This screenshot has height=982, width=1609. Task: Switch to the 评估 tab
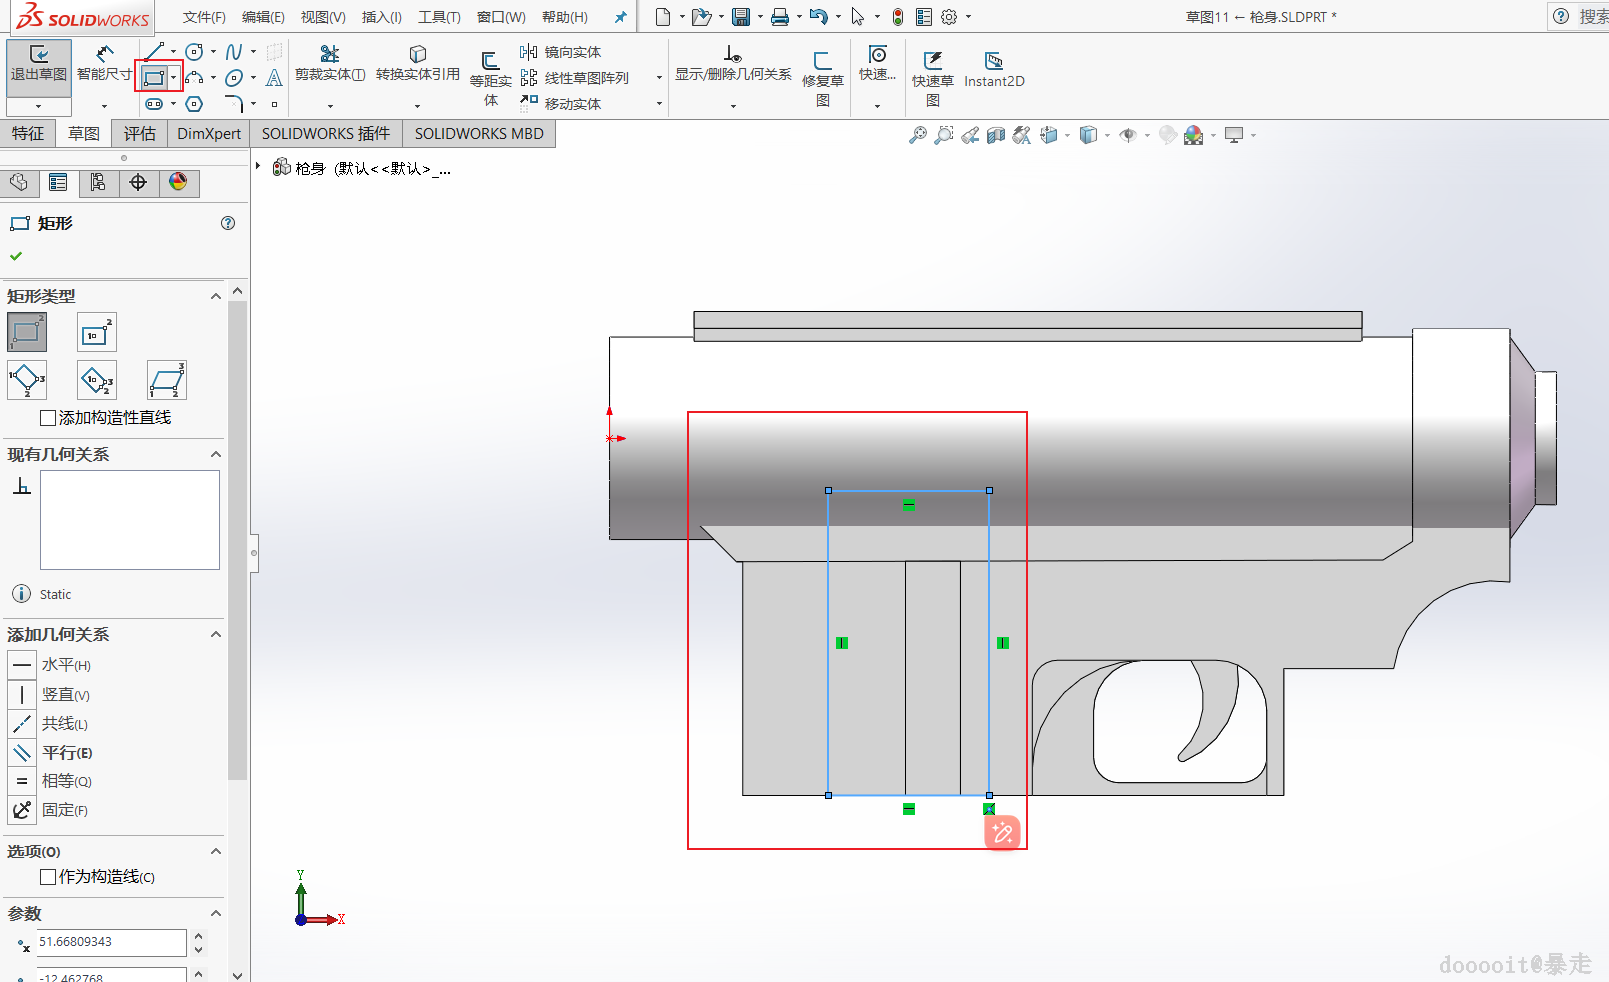point(140,134)
